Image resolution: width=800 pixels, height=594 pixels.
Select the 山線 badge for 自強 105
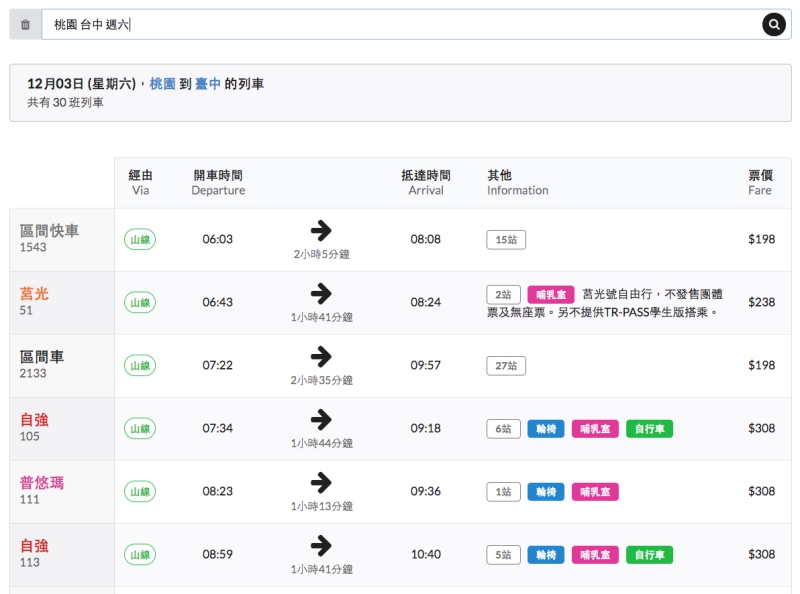(140, 428)
